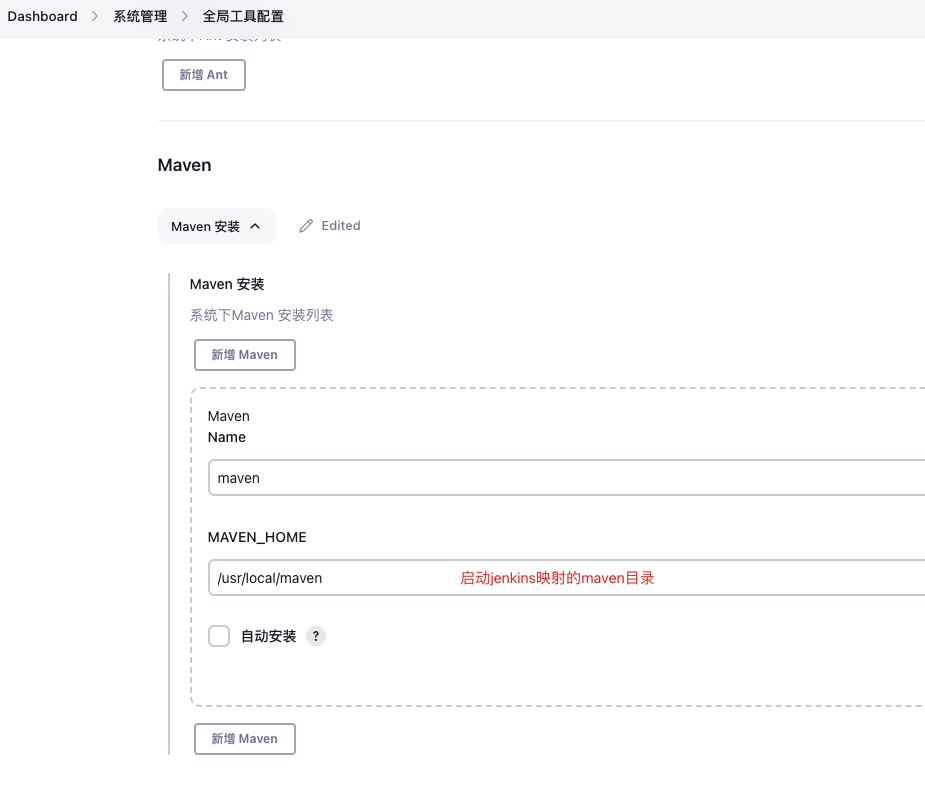Focus the Maven Name input field

point(566,478)
